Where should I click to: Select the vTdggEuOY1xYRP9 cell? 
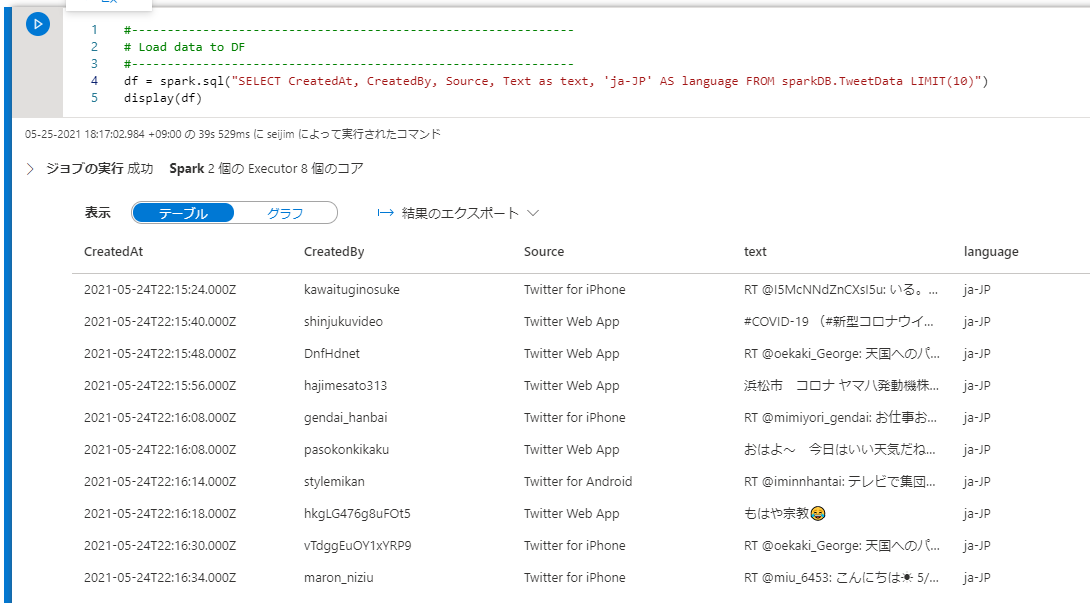pos(357,545)
